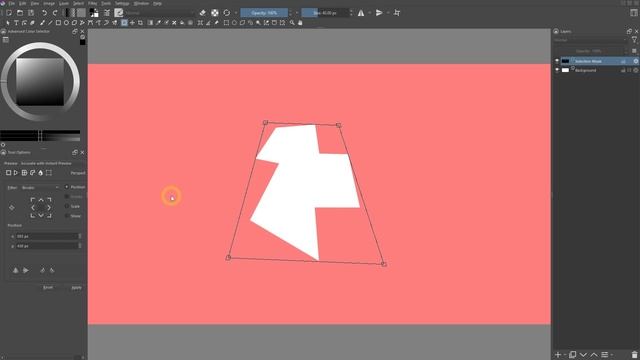
Task: Pick a color in the selector square
Action: [40, 82]
